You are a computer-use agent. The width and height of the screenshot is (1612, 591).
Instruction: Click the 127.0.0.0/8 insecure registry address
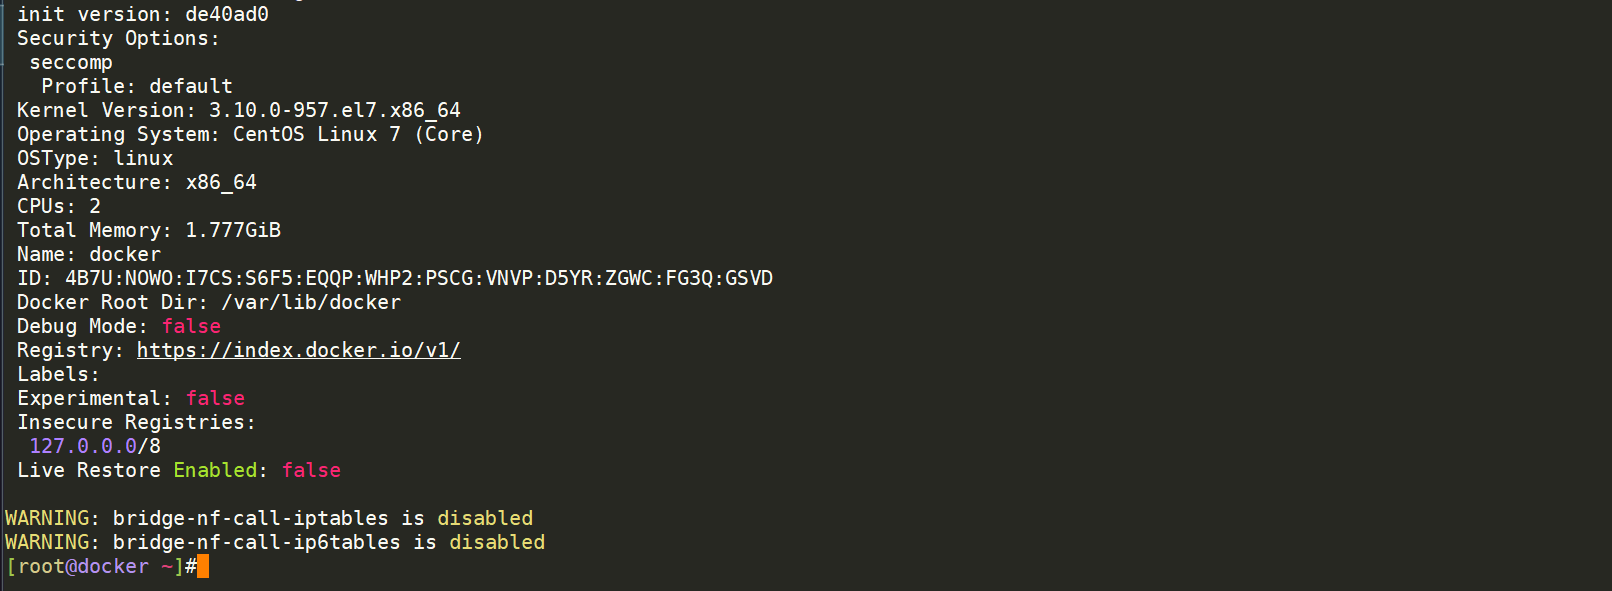tap(95, 446)
